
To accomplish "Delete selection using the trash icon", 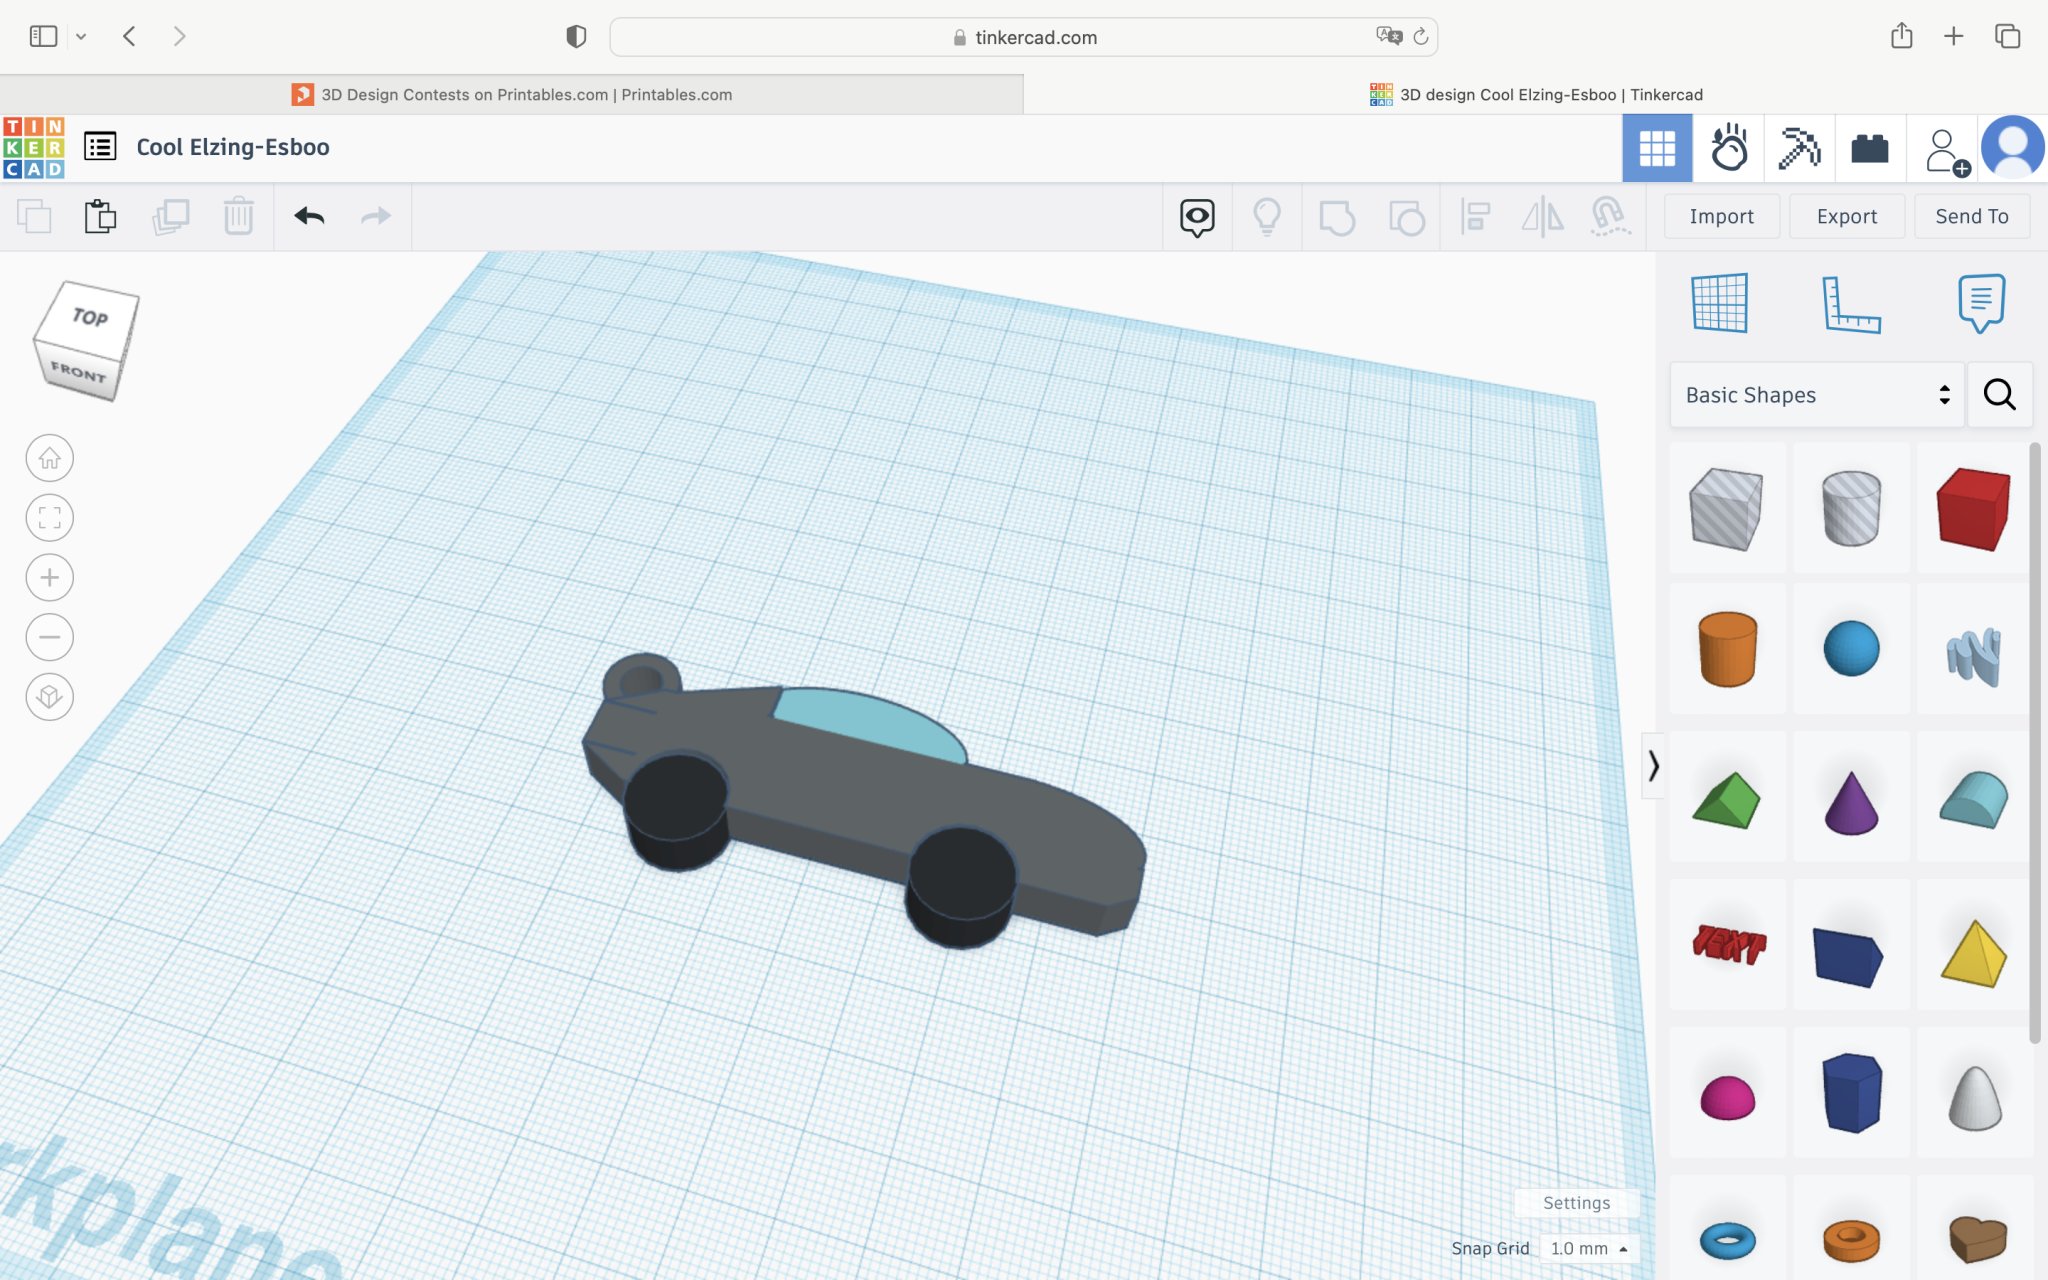I will (x=239, y=216).
